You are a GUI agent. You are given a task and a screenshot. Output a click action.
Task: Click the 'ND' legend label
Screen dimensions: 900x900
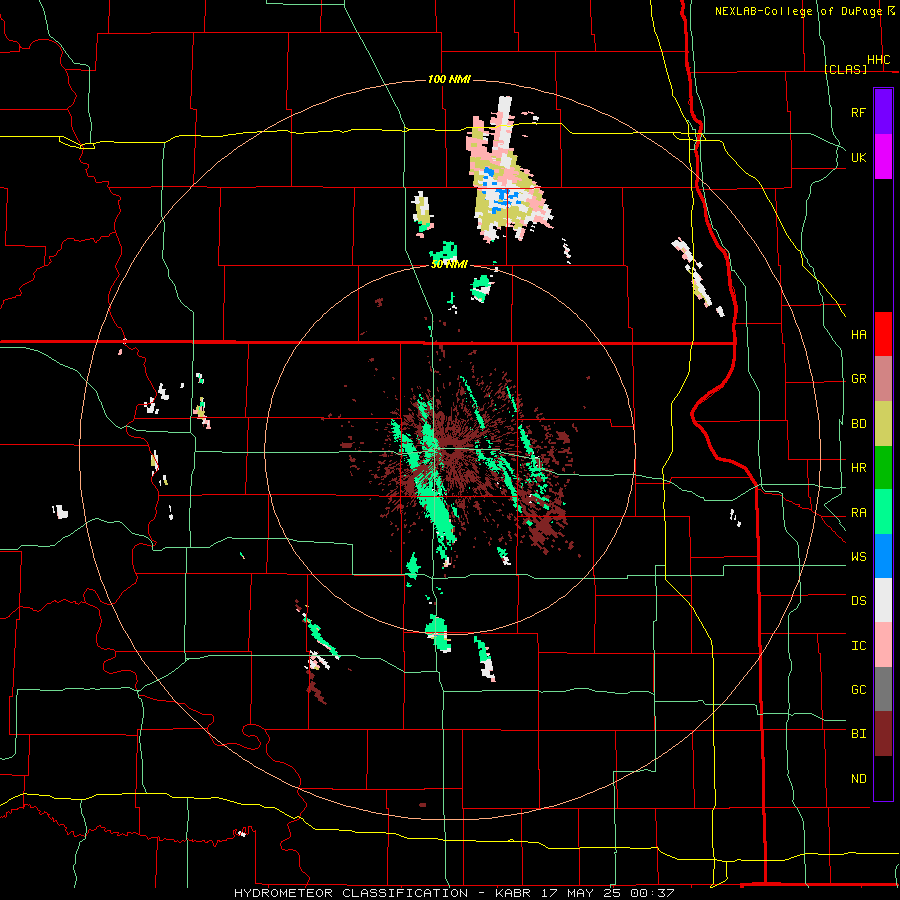(858, 779)
